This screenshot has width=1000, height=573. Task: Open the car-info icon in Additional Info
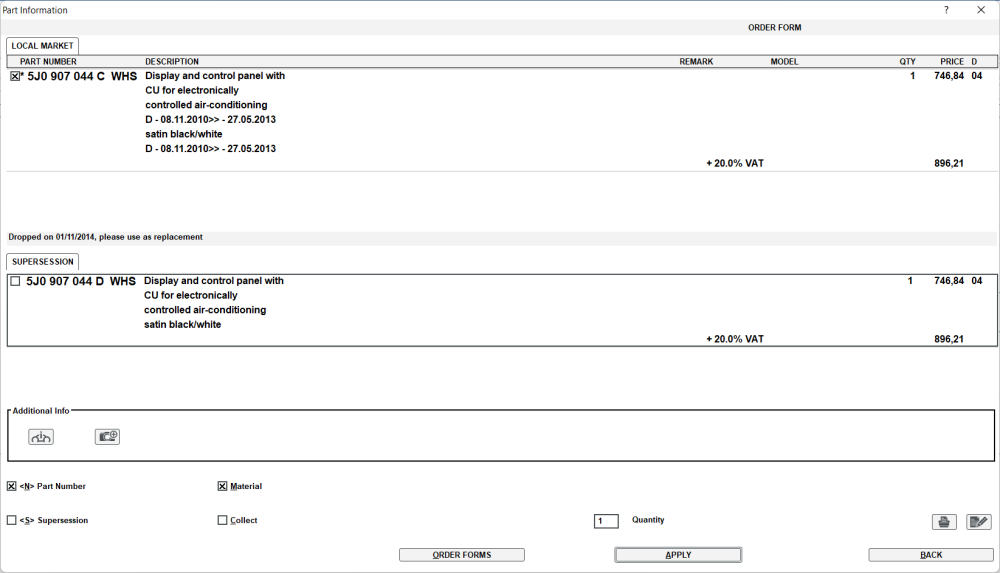41,437
